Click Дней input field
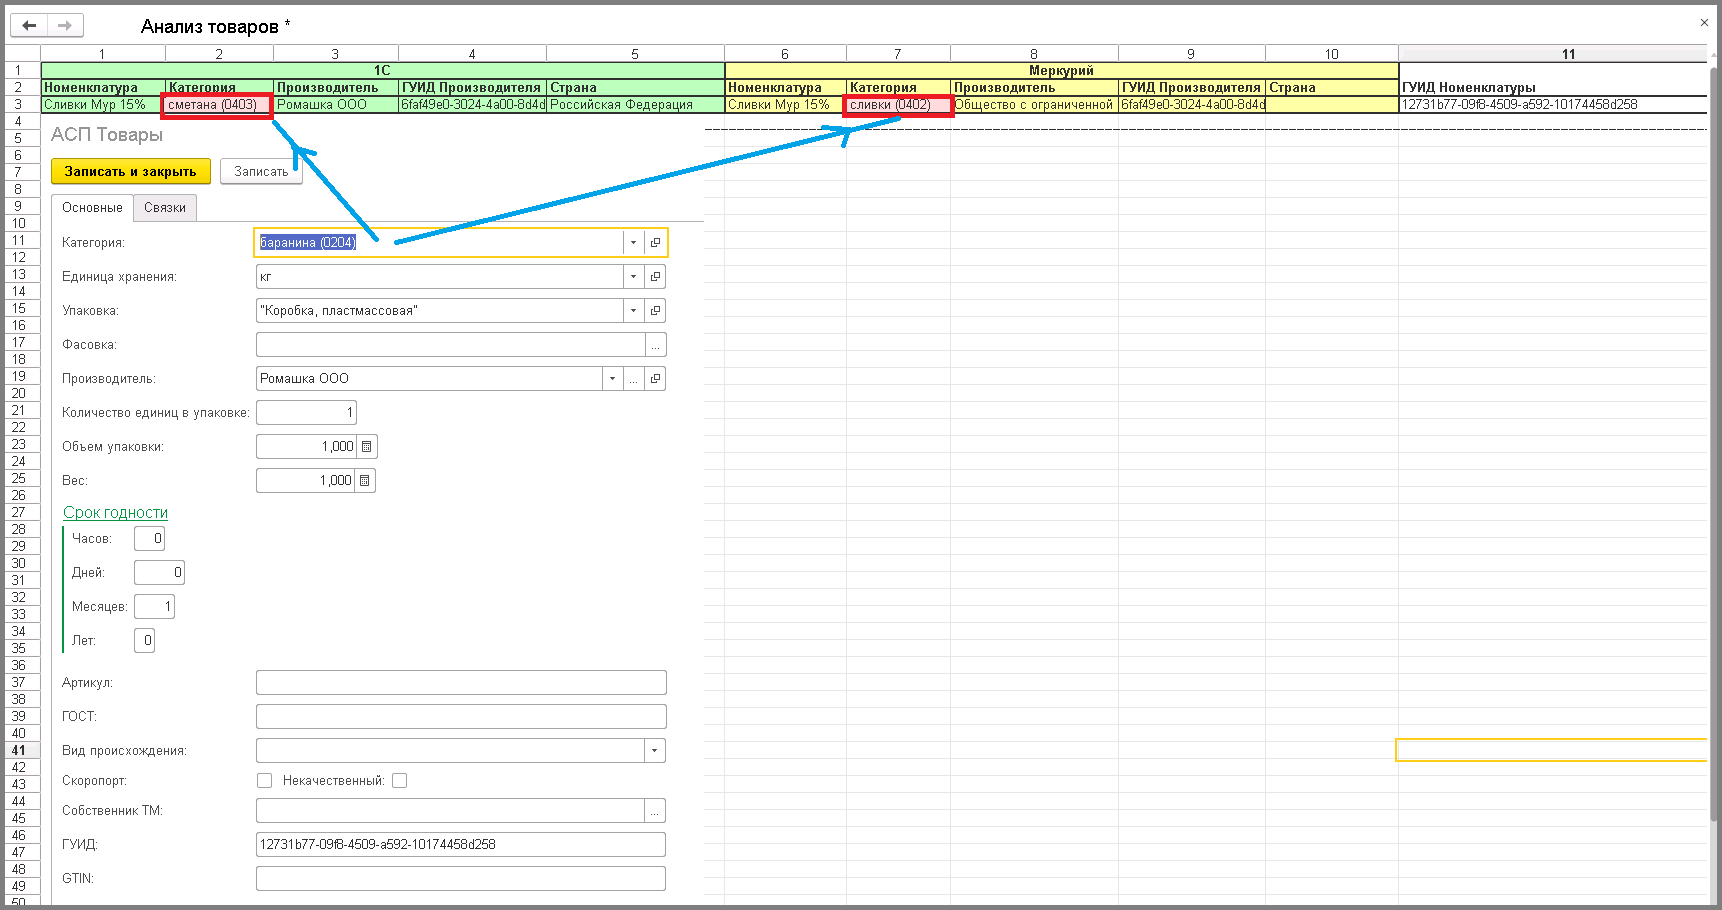Viewport: 1722px width, 910px height. [160, 573]
